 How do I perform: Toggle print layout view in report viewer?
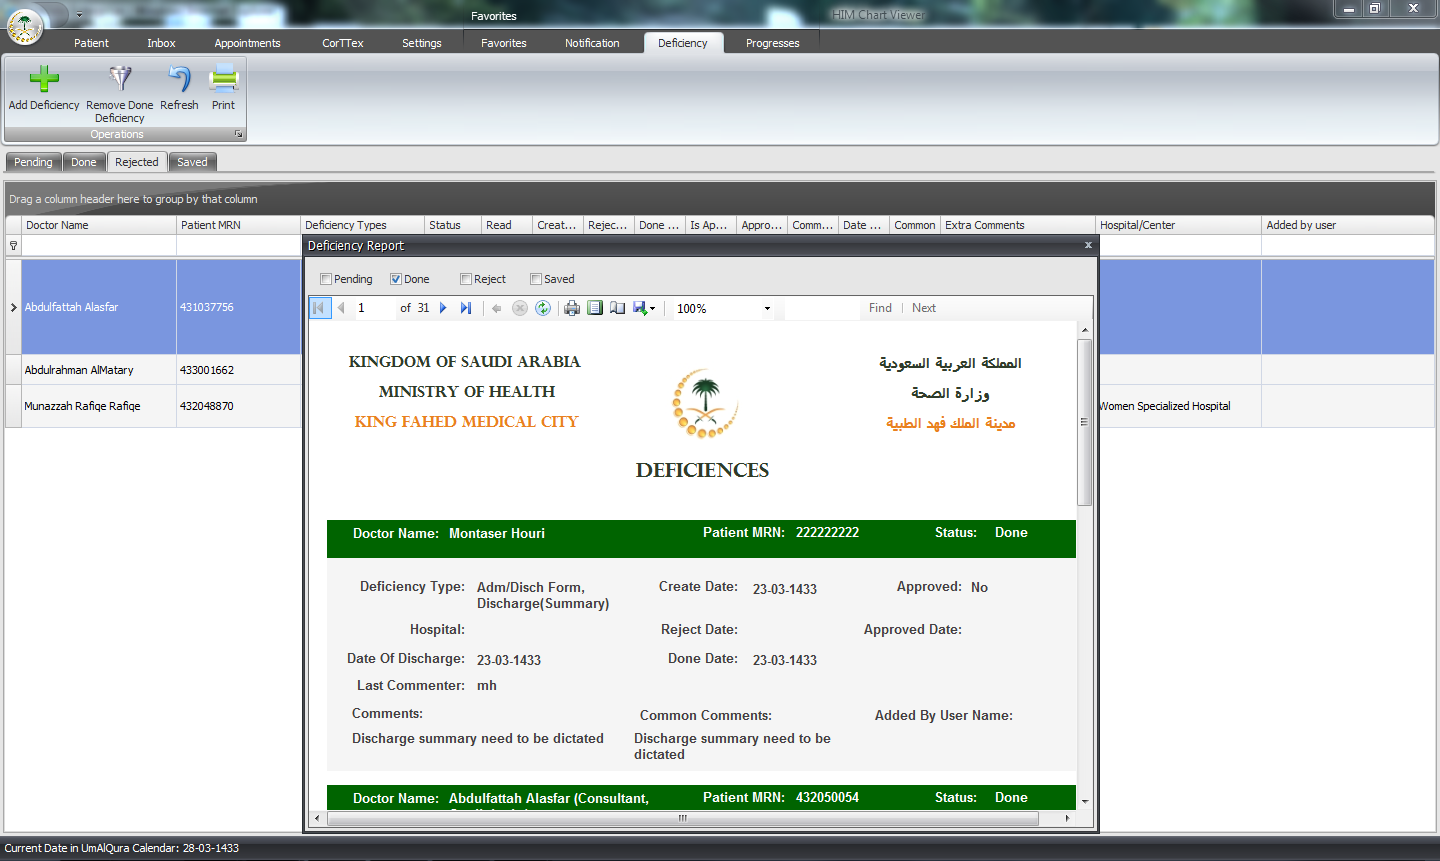(x=595, y=308)
